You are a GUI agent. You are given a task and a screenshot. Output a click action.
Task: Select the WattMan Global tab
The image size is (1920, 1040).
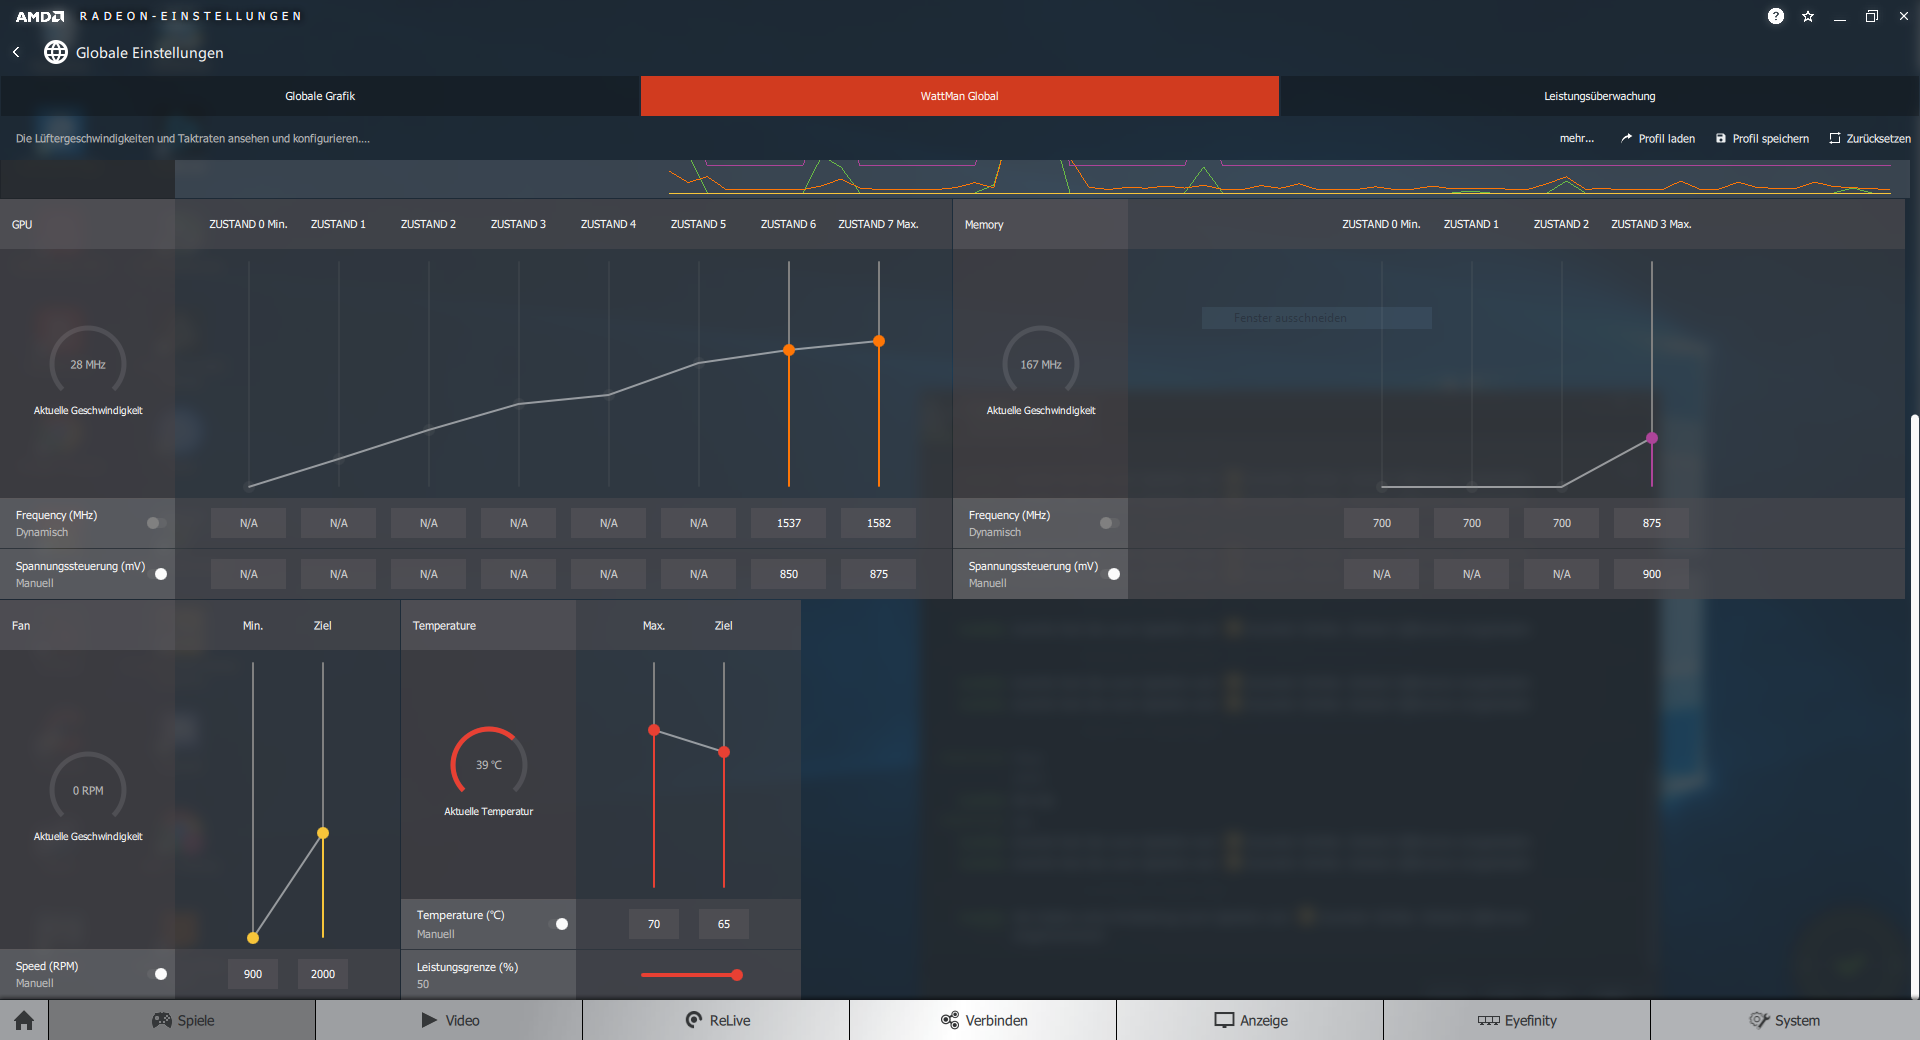pyautogui.click(x=960, y=96)
